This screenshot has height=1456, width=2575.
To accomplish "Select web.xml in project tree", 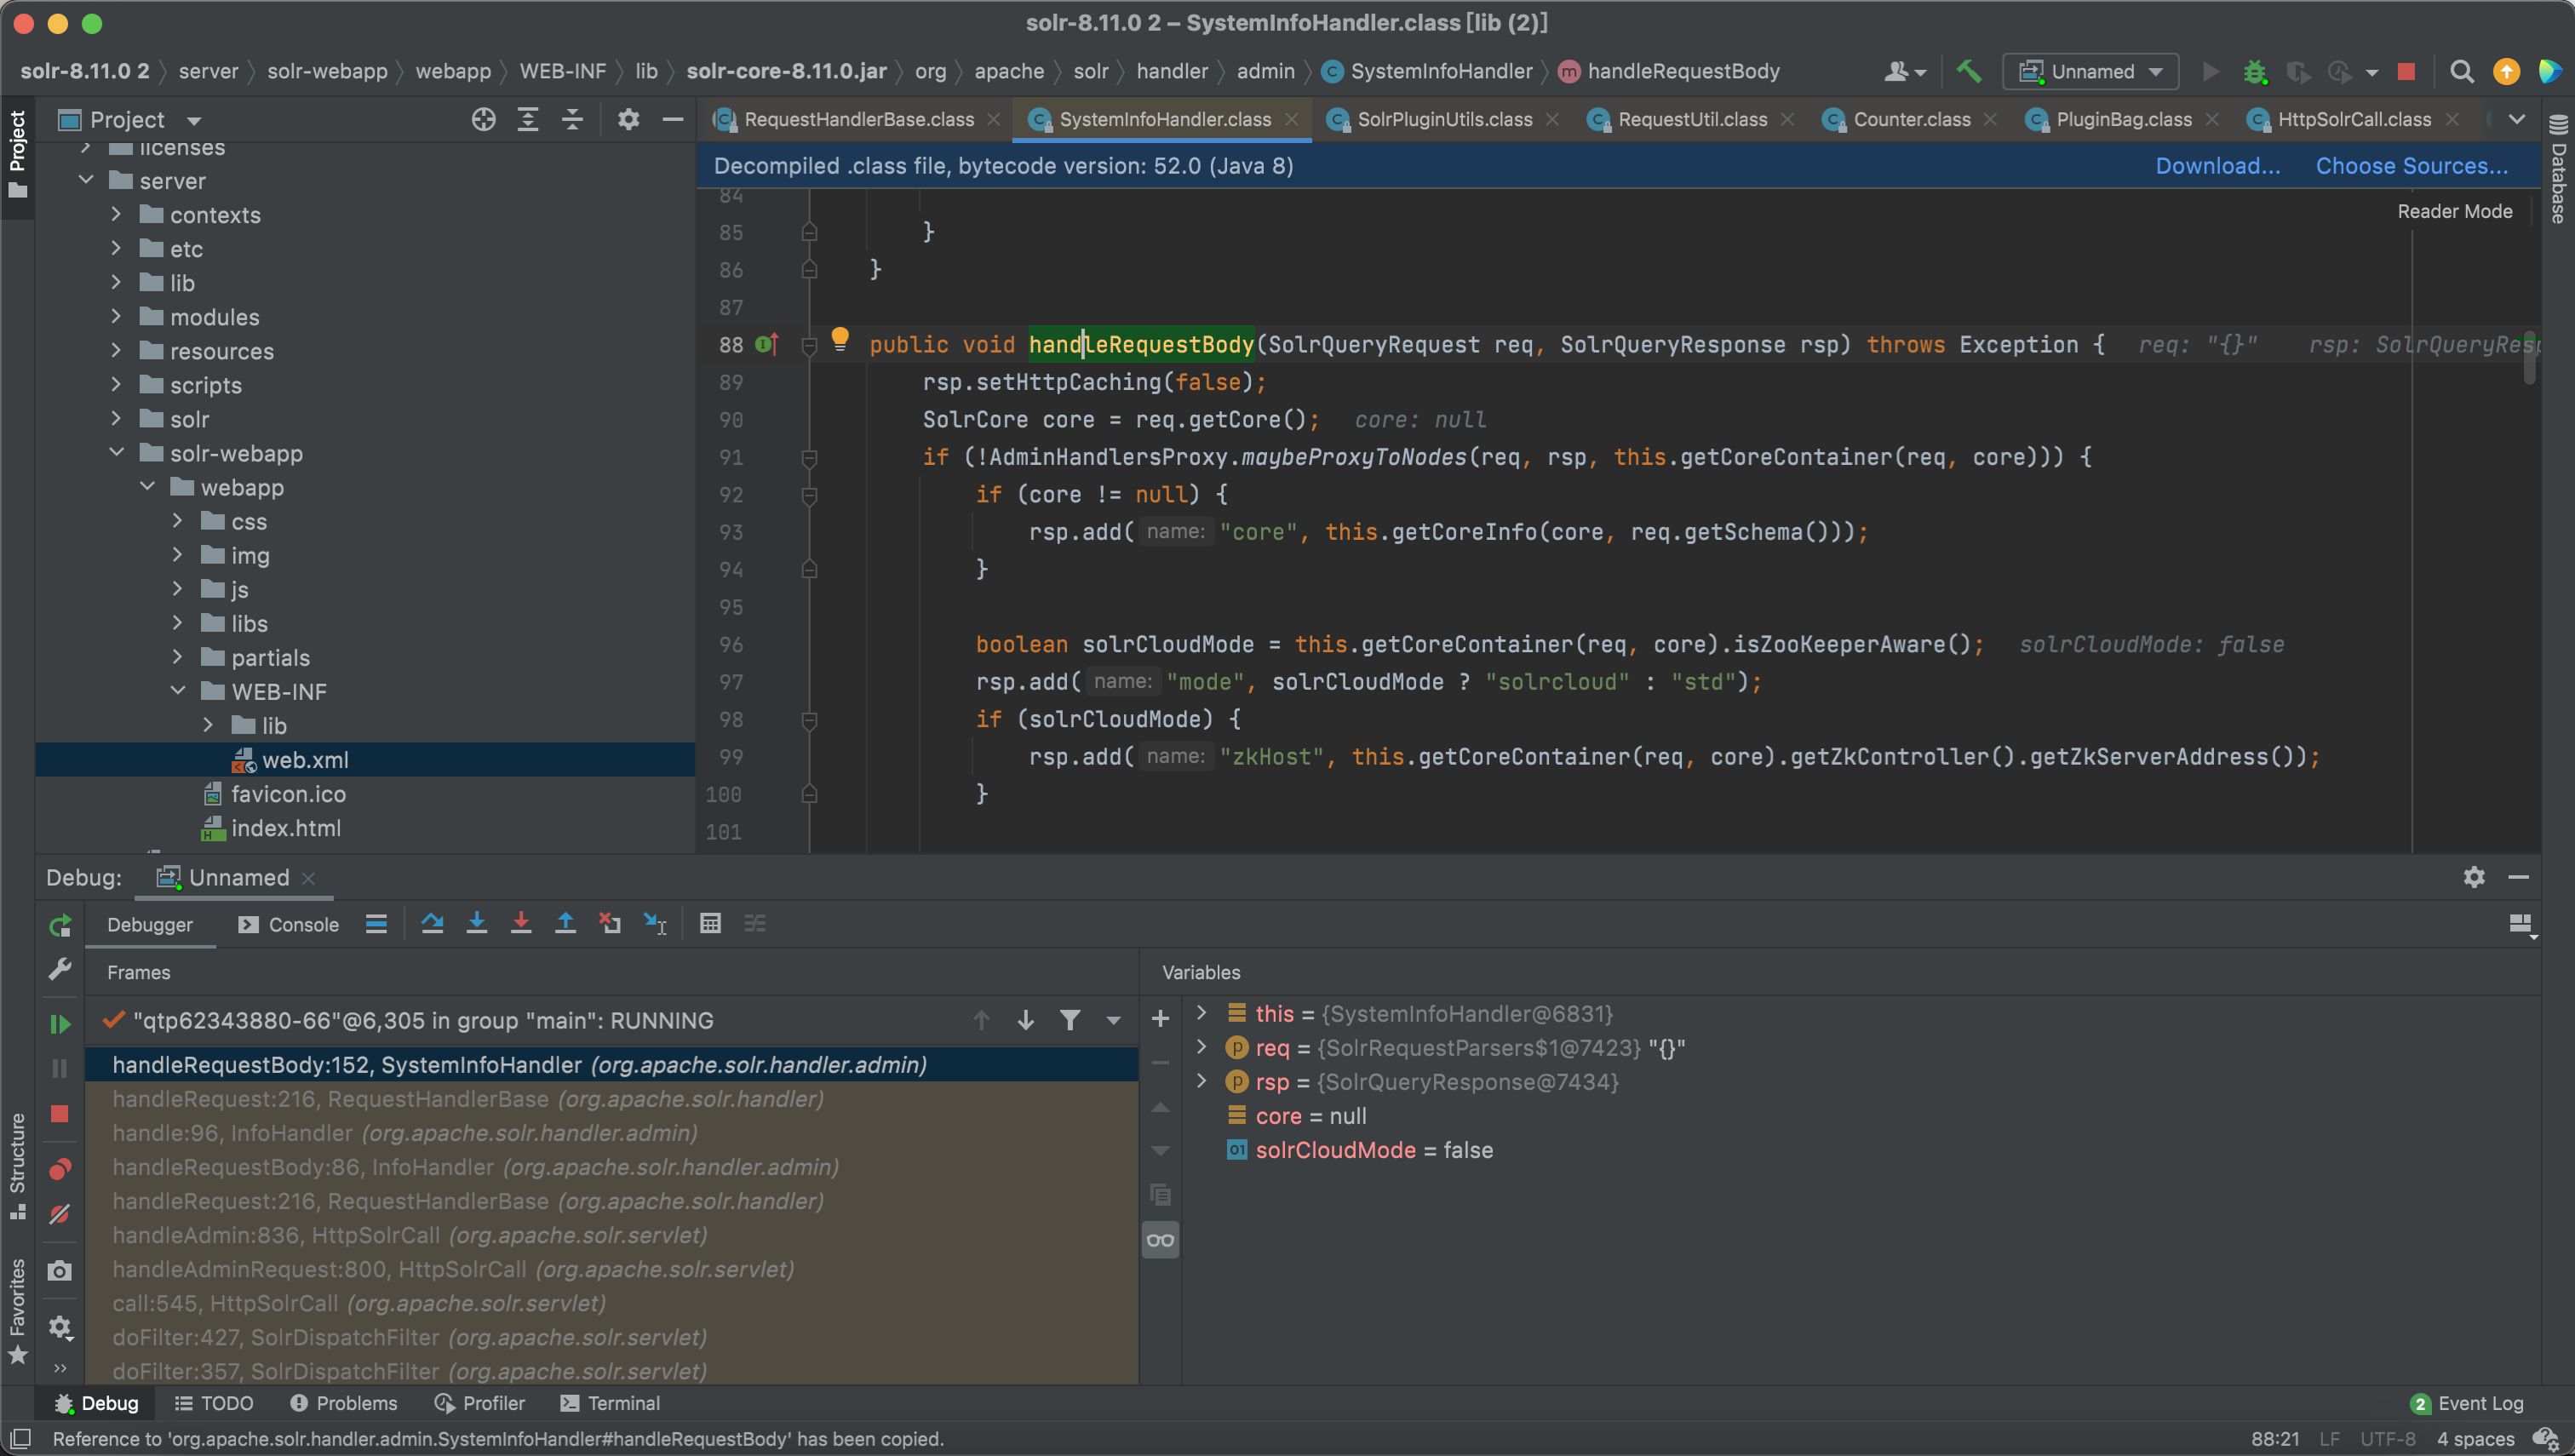I will pos(366,759).
